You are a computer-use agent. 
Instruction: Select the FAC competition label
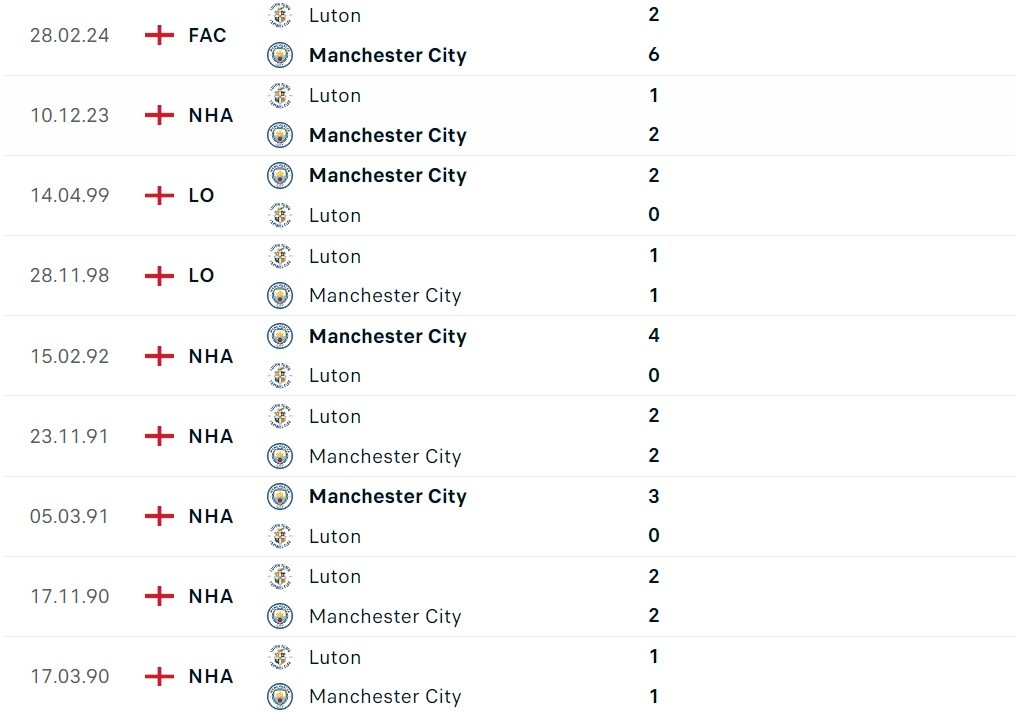tap(207, 35)
